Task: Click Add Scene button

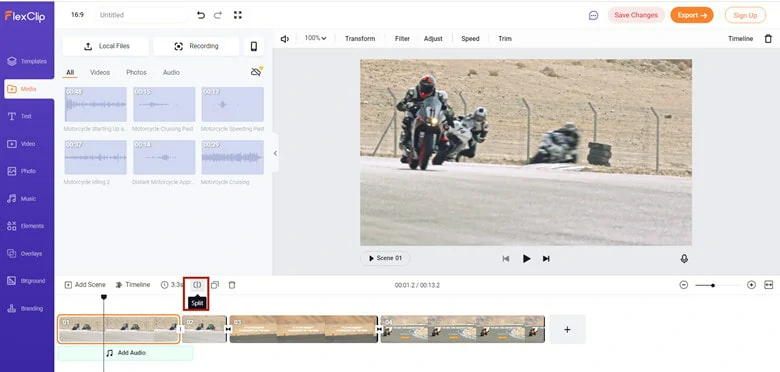Action: coord(85,285)
